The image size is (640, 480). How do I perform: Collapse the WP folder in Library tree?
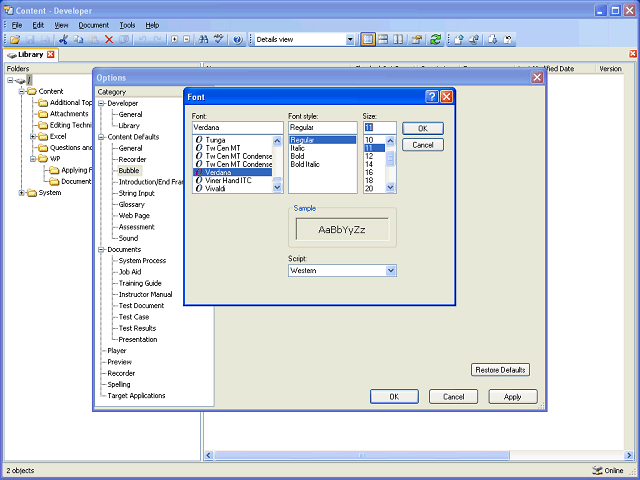tap(33, 159)
